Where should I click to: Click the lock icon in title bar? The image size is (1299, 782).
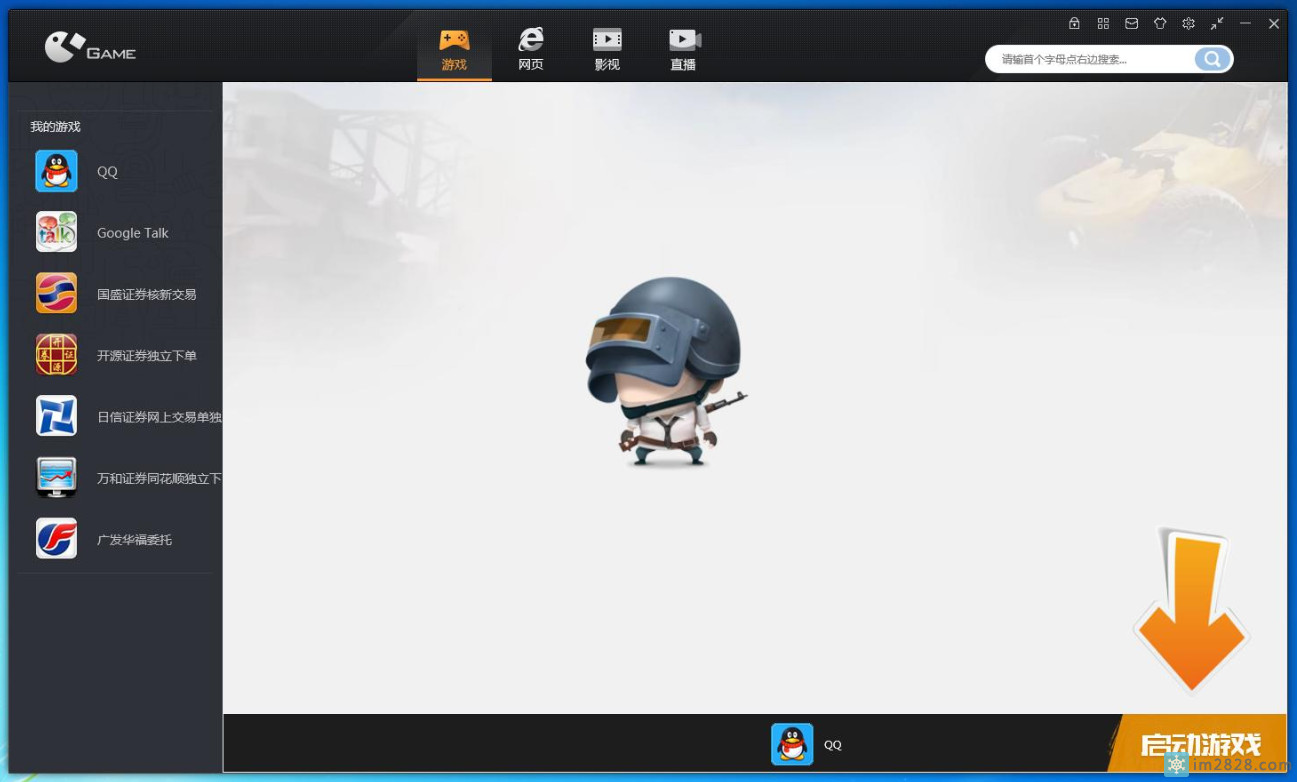point(1074,24)
